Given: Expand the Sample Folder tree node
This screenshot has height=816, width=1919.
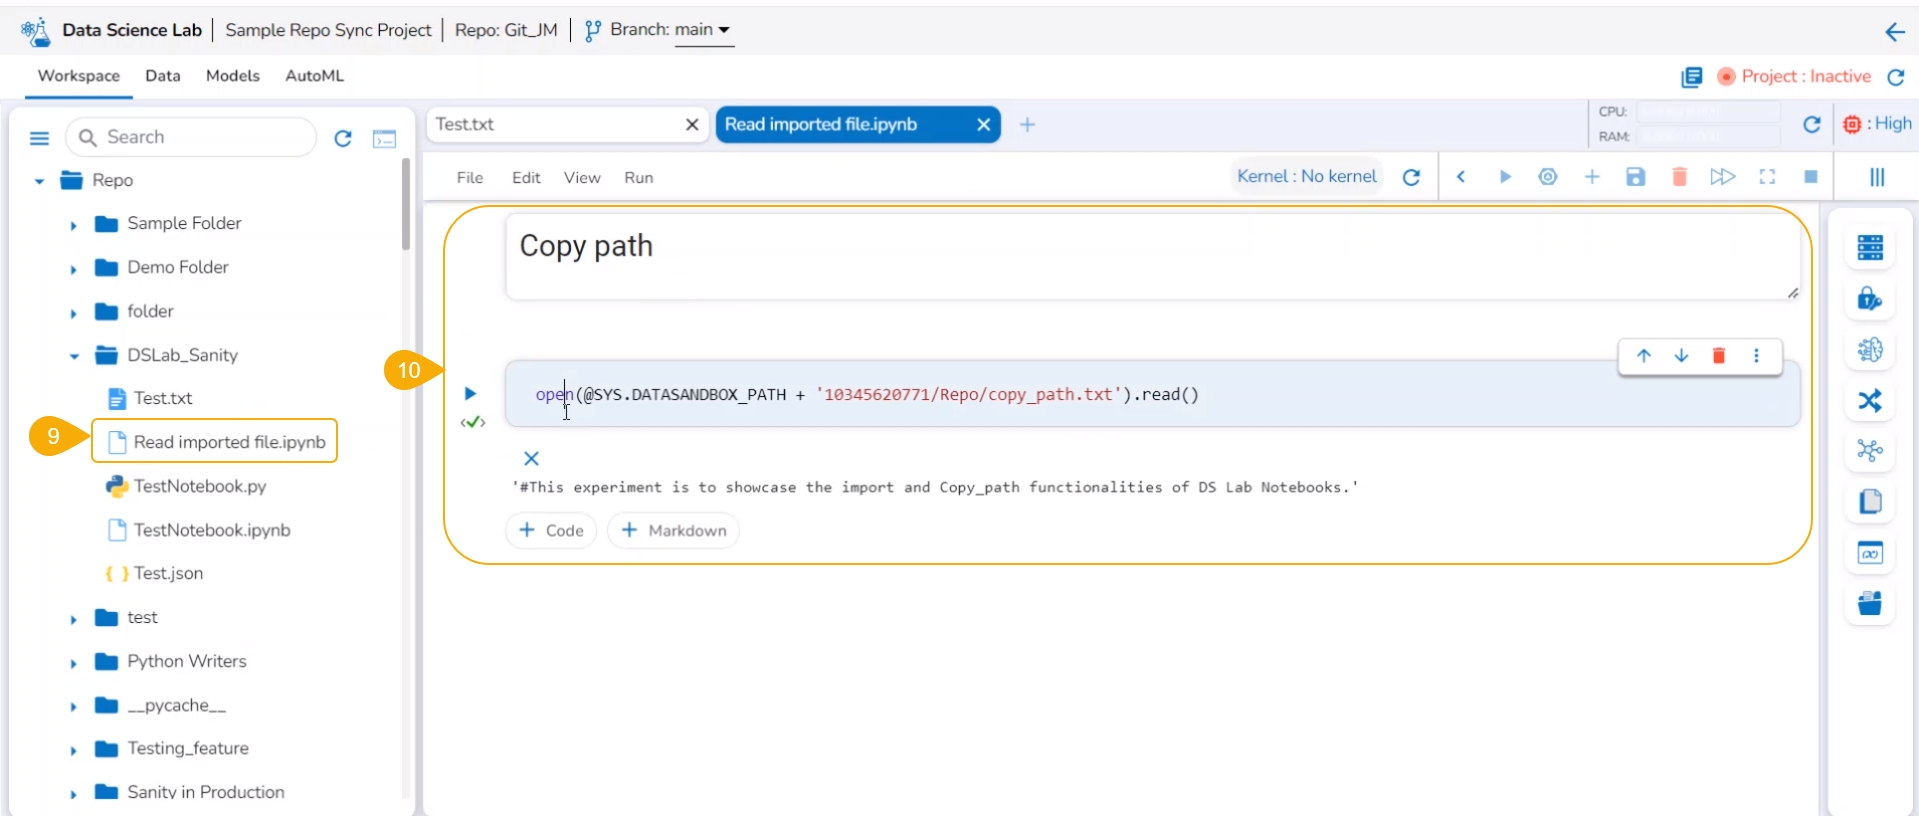Looking at the screenshot, I should 73,225.
